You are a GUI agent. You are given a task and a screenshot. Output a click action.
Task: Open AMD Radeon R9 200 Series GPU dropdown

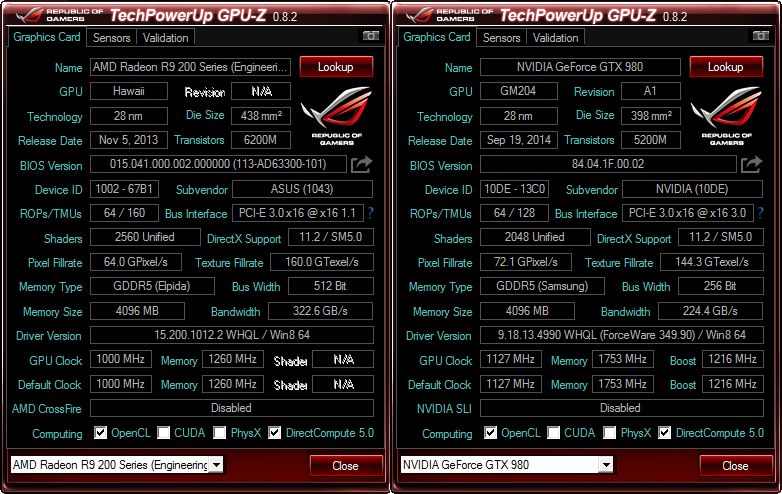click(216, 465)
